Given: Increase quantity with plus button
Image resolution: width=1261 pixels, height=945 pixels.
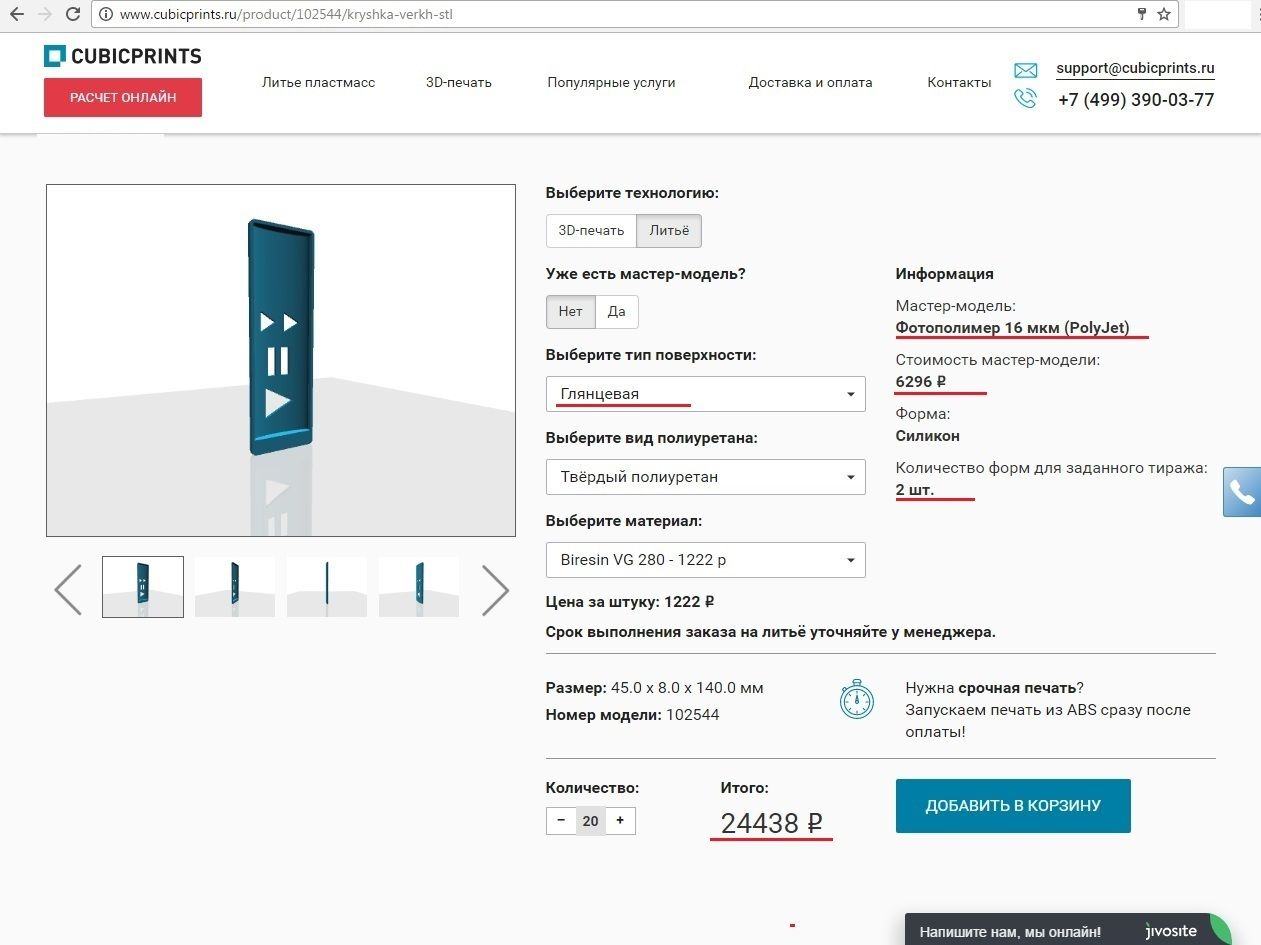Looking at the screenshot, I should pyautogui.click(x=620, y=821).
